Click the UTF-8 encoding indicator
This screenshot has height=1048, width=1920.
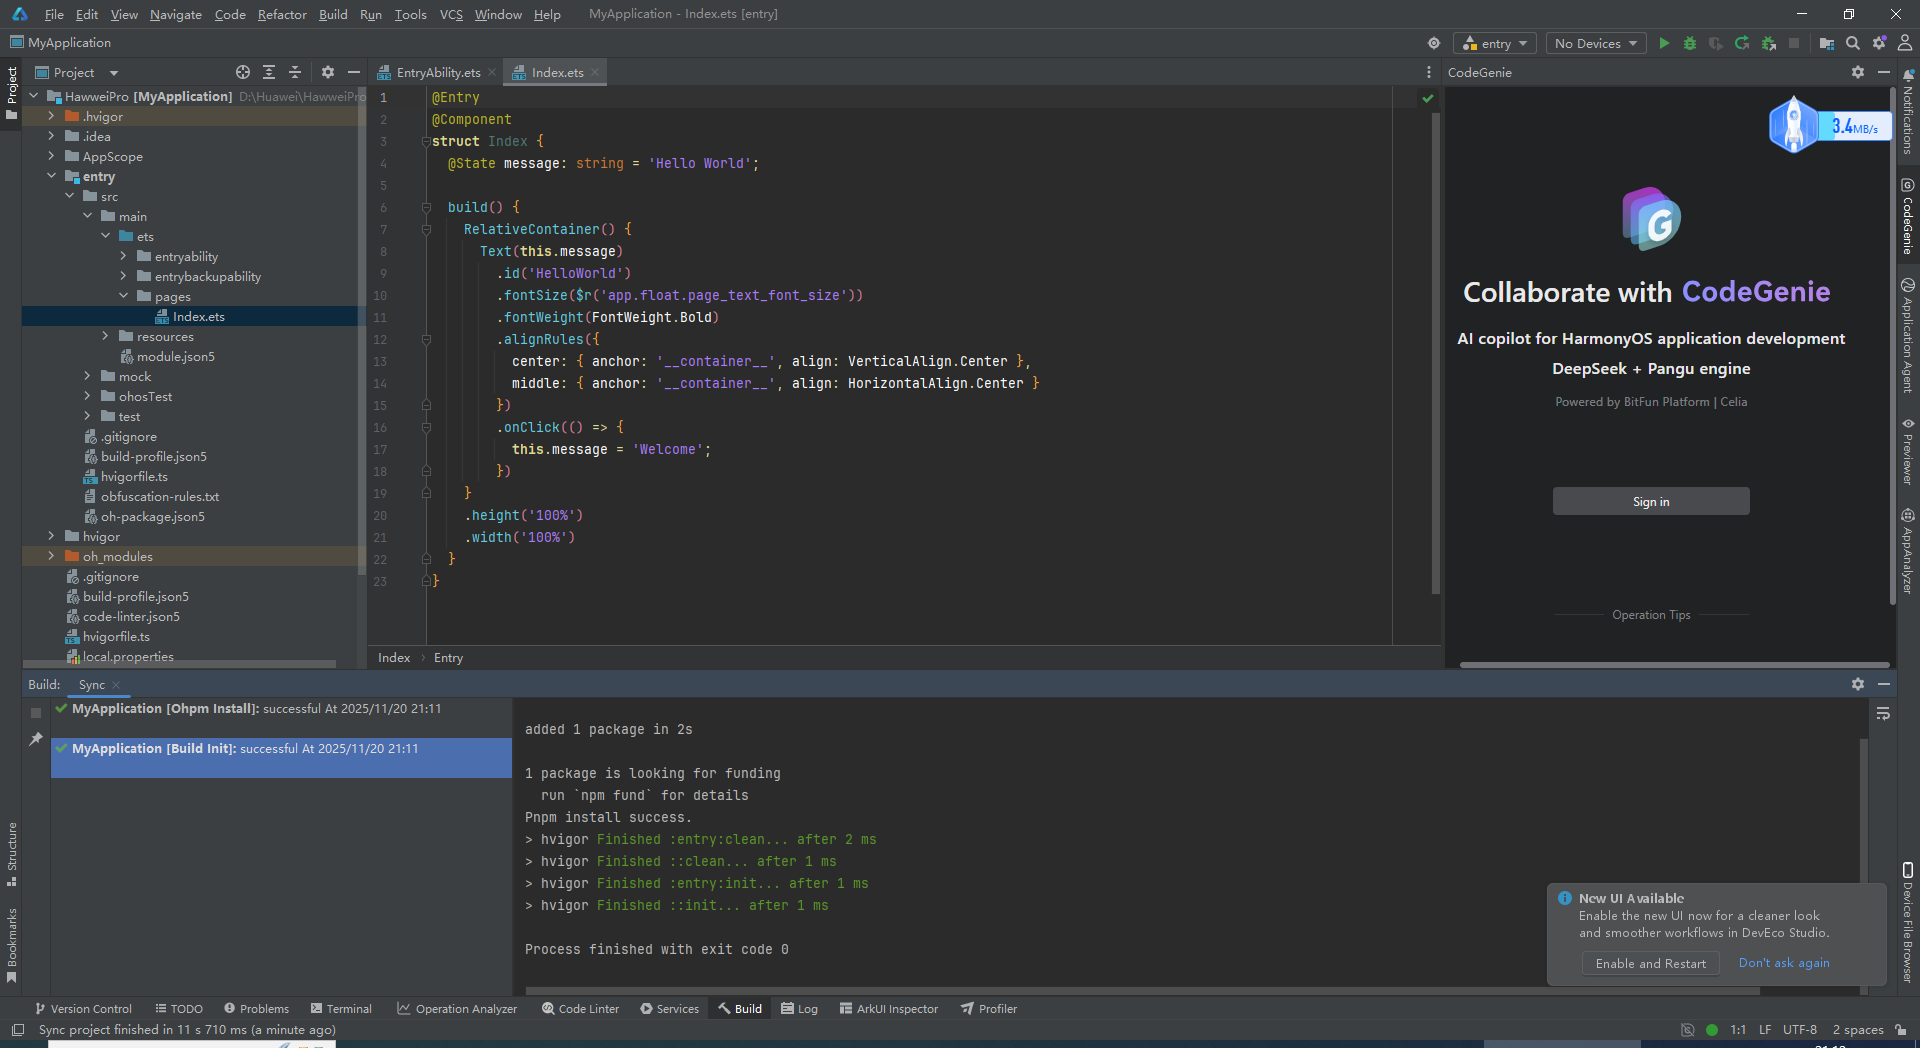(x=1800, y=1030)
